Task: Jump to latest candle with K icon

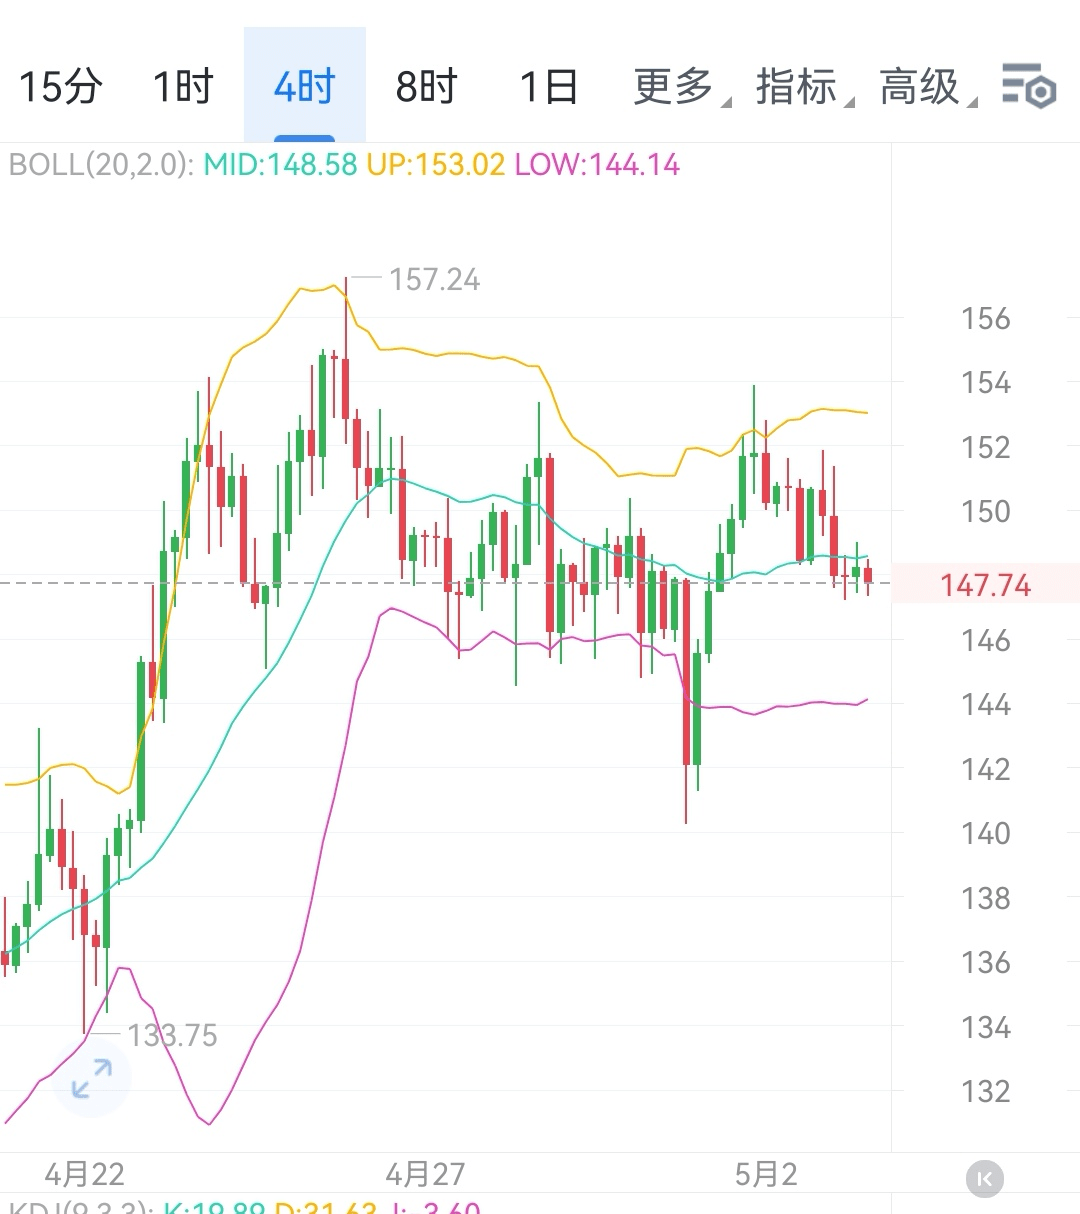Action: point(985,1179)
